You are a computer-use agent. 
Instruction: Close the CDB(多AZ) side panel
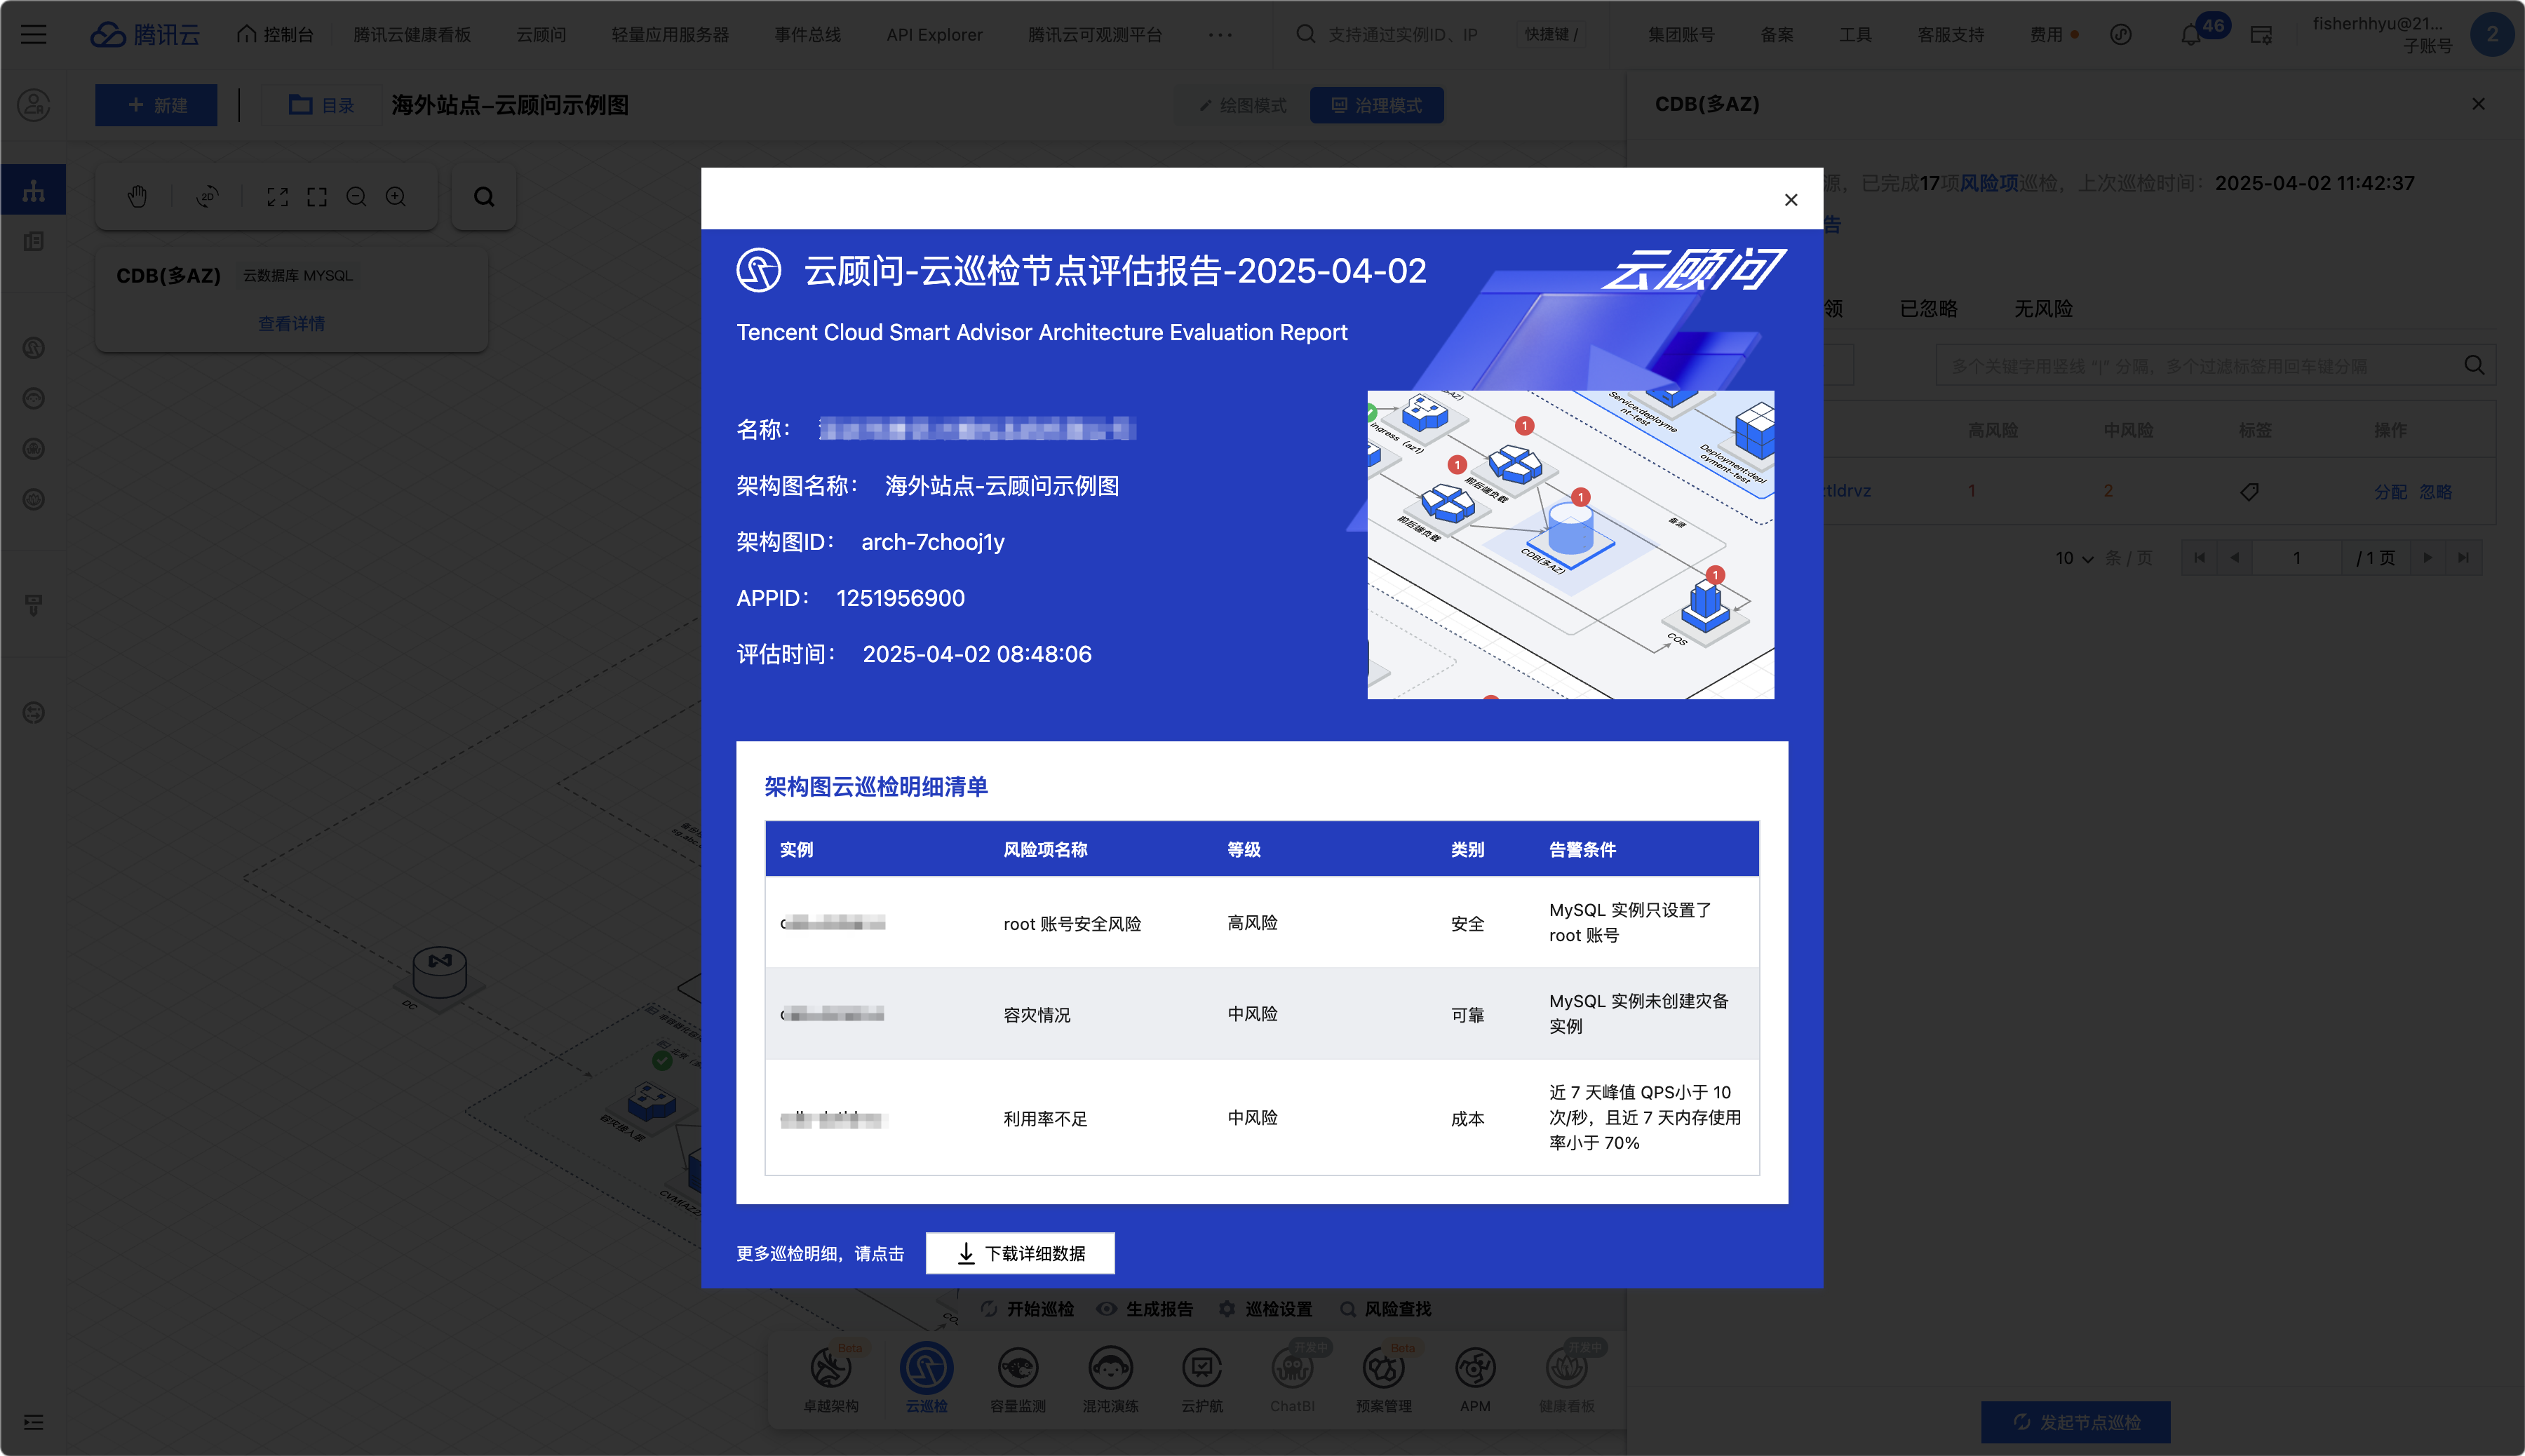(2478, 104)
